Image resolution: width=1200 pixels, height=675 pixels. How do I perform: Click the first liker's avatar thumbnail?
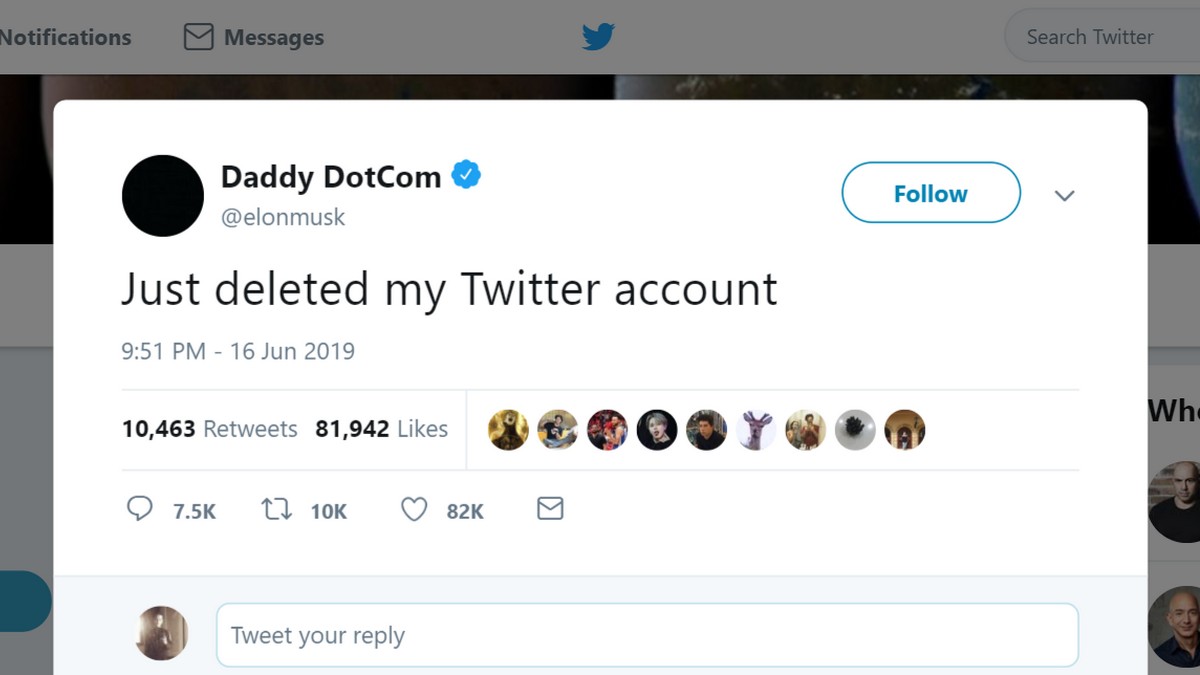508,429
